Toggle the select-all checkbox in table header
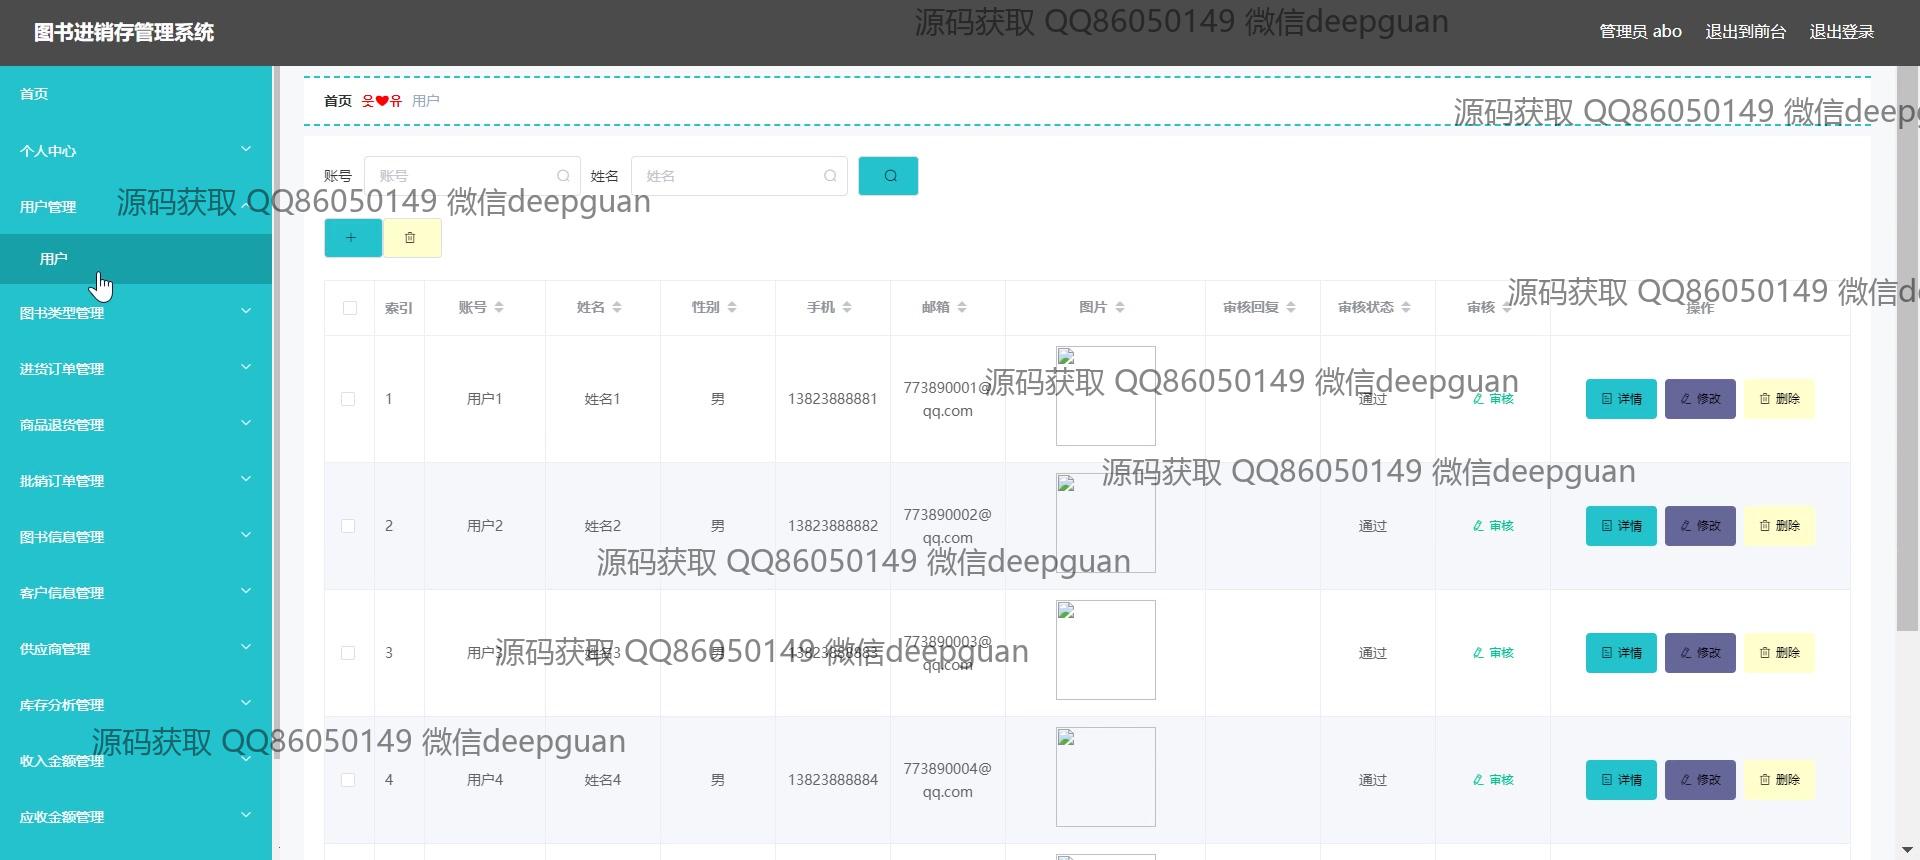The image size is (1920, 860). coord(349,308)
